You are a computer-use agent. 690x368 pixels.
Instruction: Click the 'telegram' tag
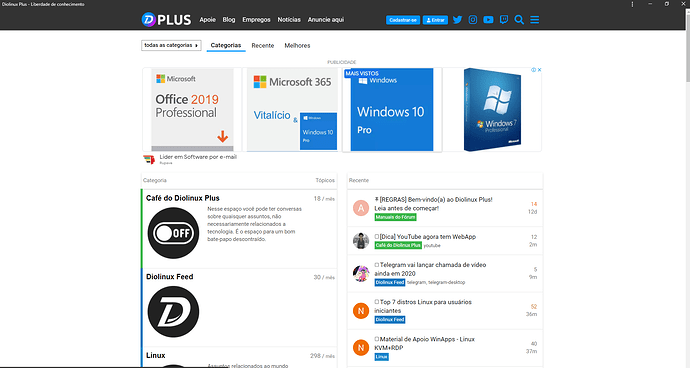[416, 283]
